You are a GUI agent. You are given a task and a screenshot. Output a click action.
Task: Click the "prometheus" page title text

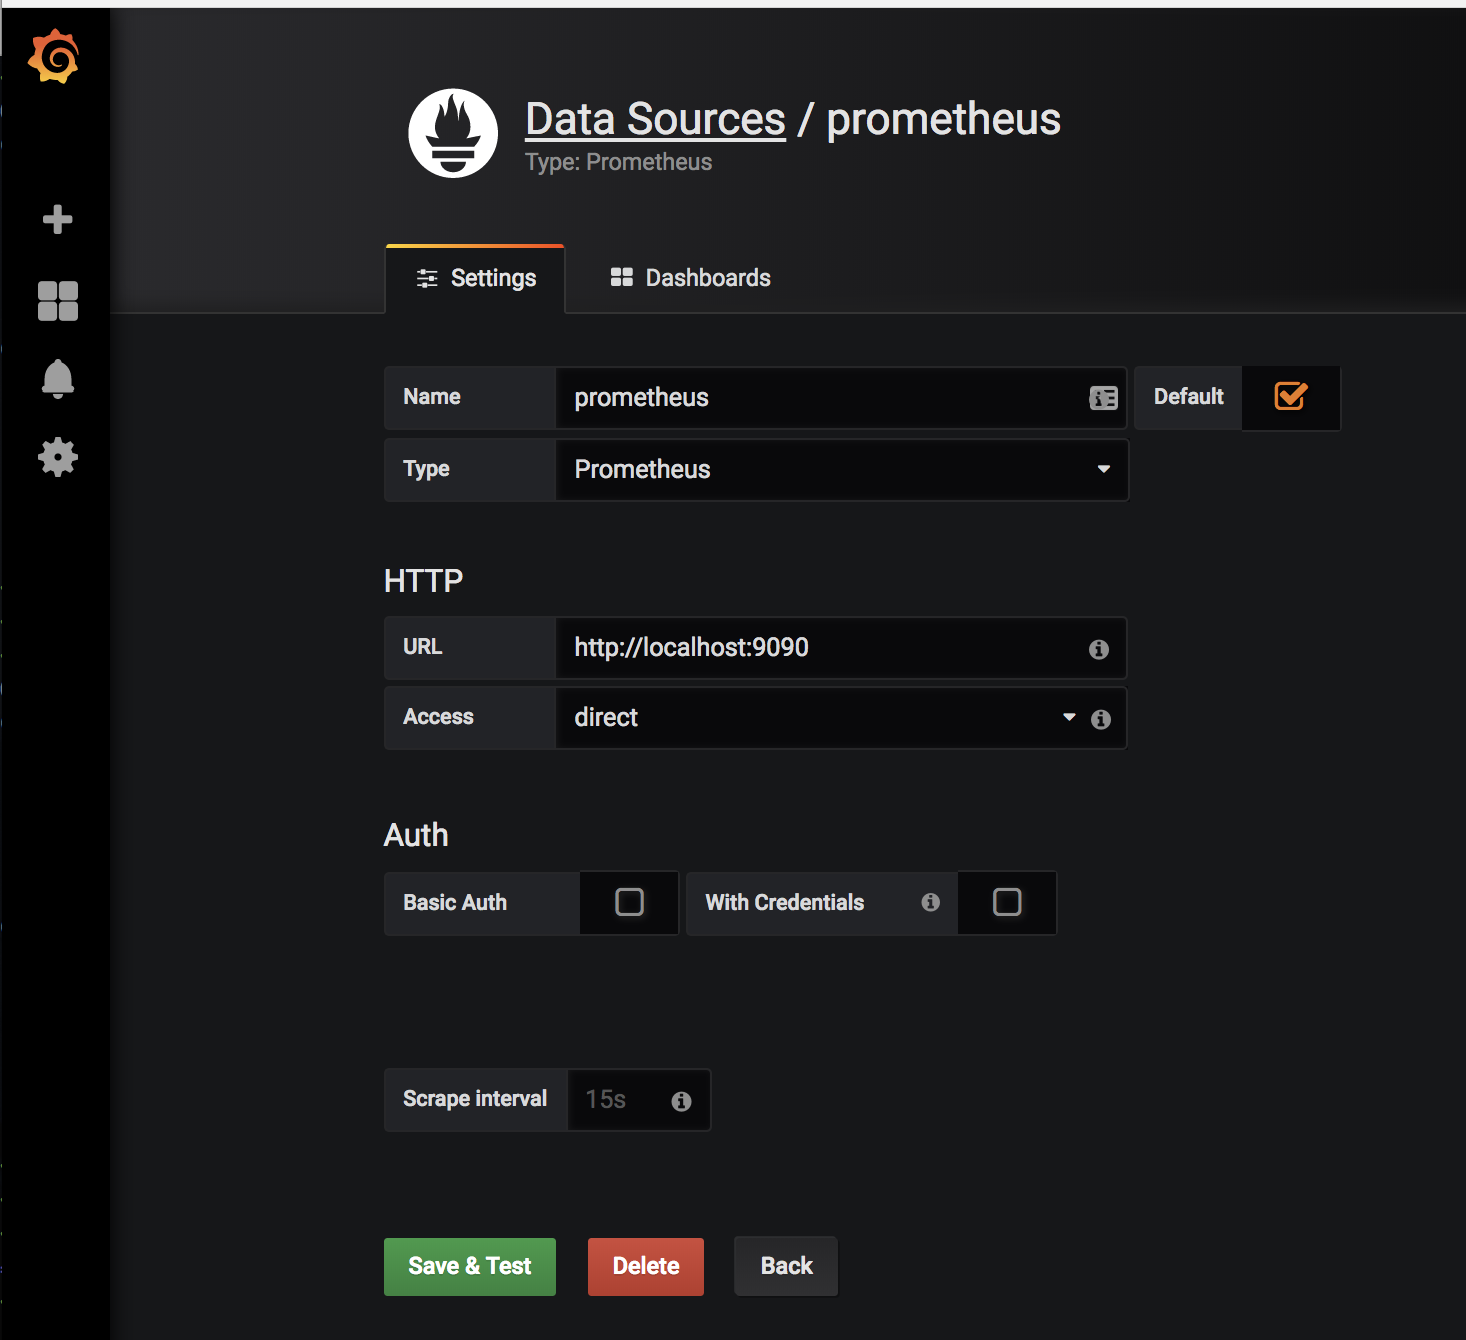[943, 121]
